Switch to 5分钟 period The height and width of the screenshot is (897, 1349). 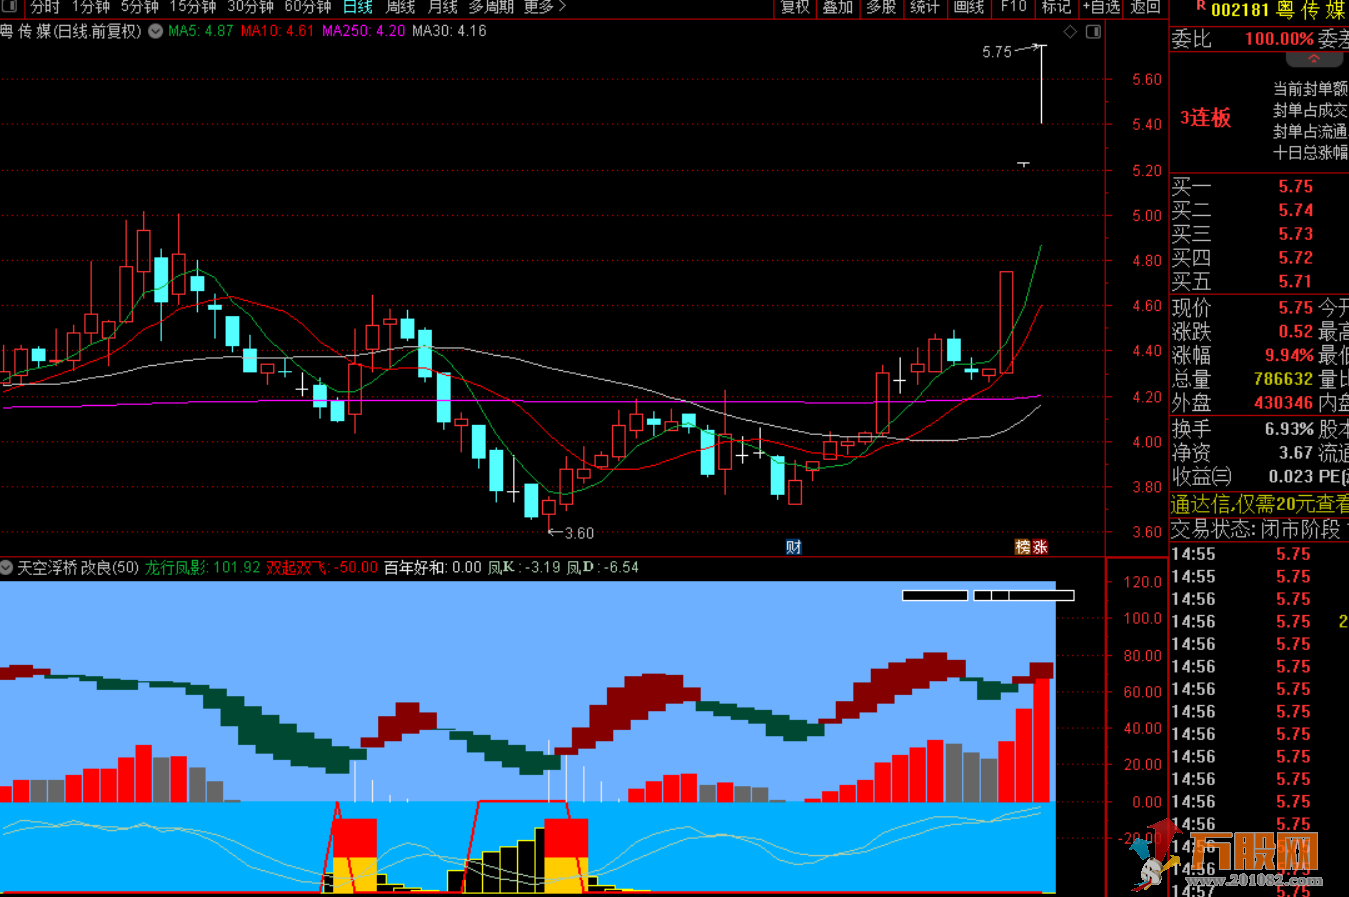pos(140,7)
